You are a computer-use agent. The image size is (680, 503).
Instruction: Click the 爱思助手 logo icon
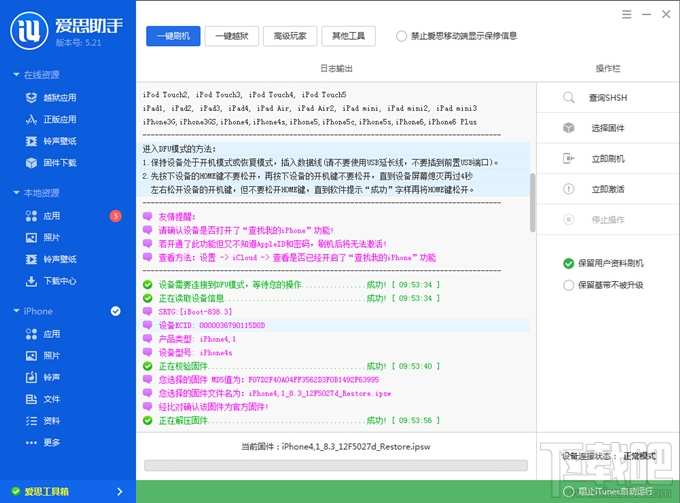pyautogui.click(x=29, y=30)
